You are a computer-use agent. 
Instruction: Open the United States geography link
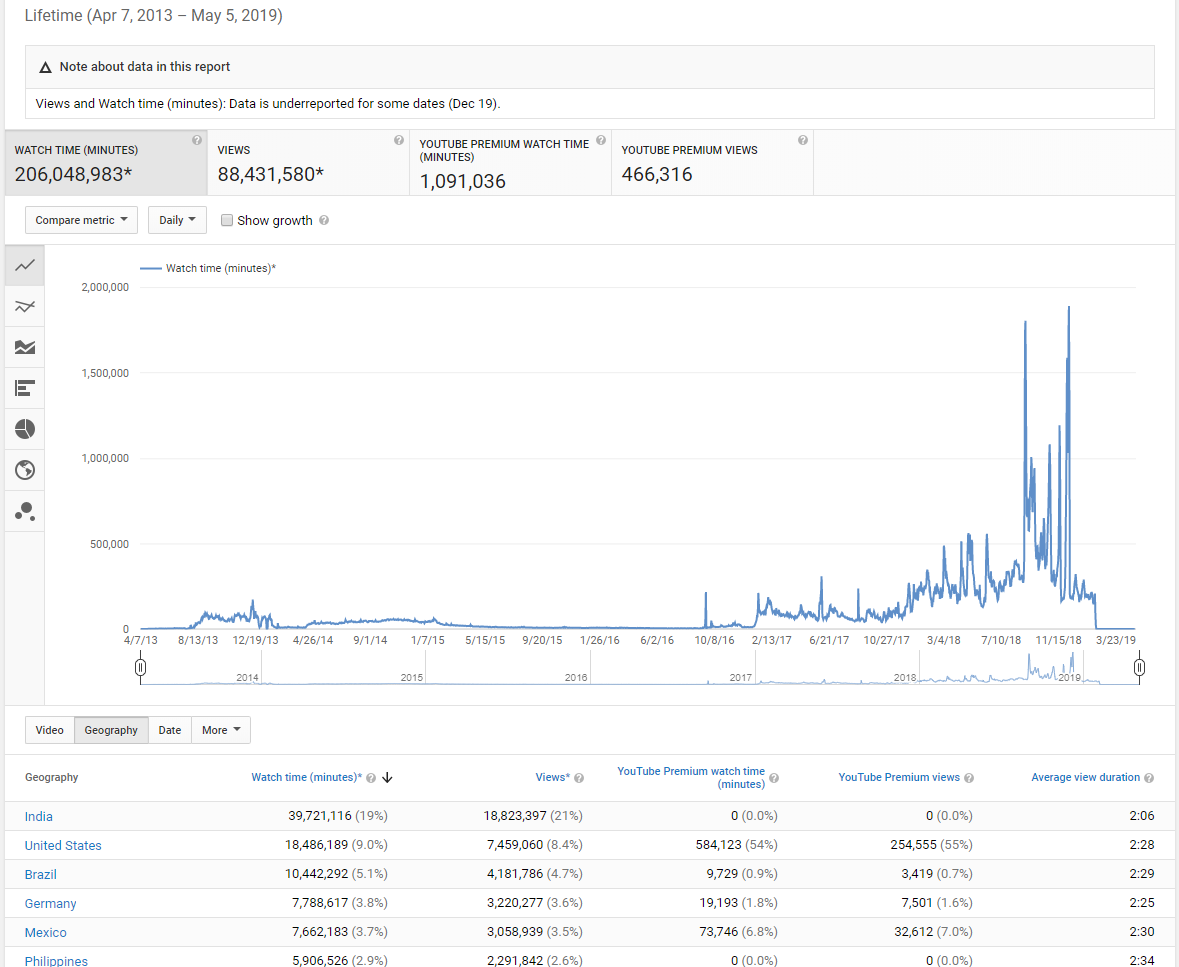[63, 845]
